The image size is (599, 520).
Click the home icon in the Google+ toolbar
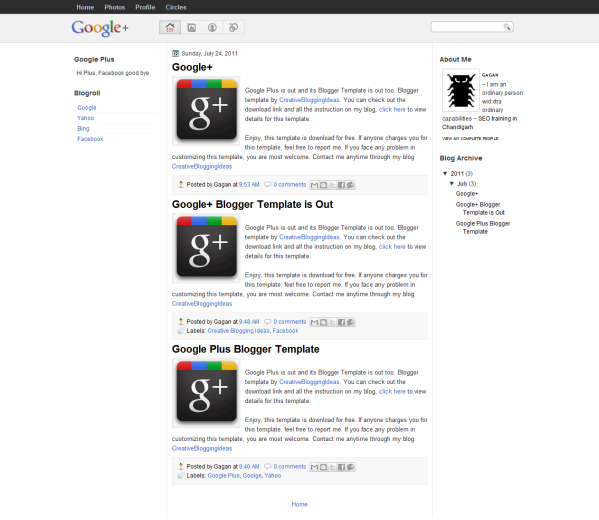point(170,28)
